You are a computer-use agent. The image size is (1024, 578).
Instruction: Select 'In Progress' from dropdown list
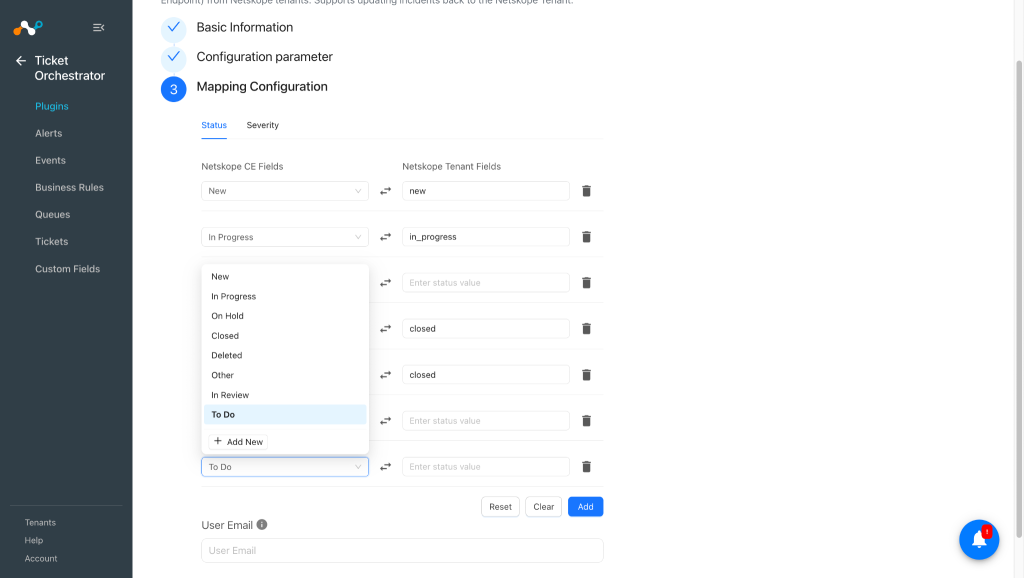pyautogui.click(x=285, y=296)
